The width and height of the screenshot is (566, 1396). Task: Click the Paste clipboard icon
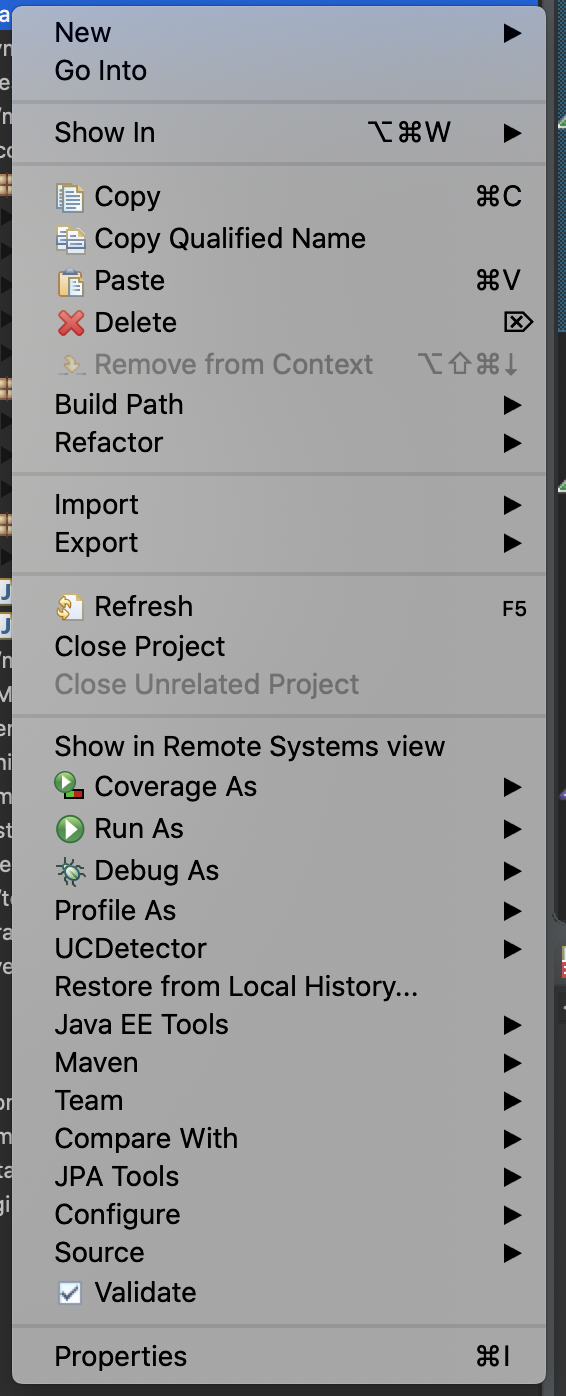70,281
